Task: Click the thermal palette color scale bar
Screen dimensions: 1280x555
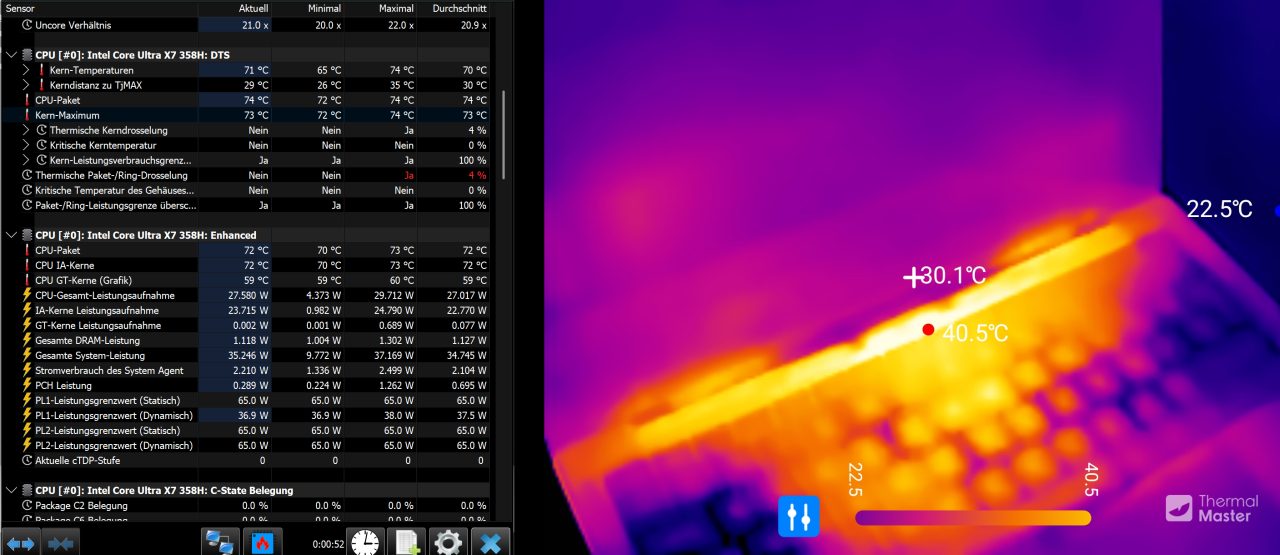Action: [x=973, y=517]
